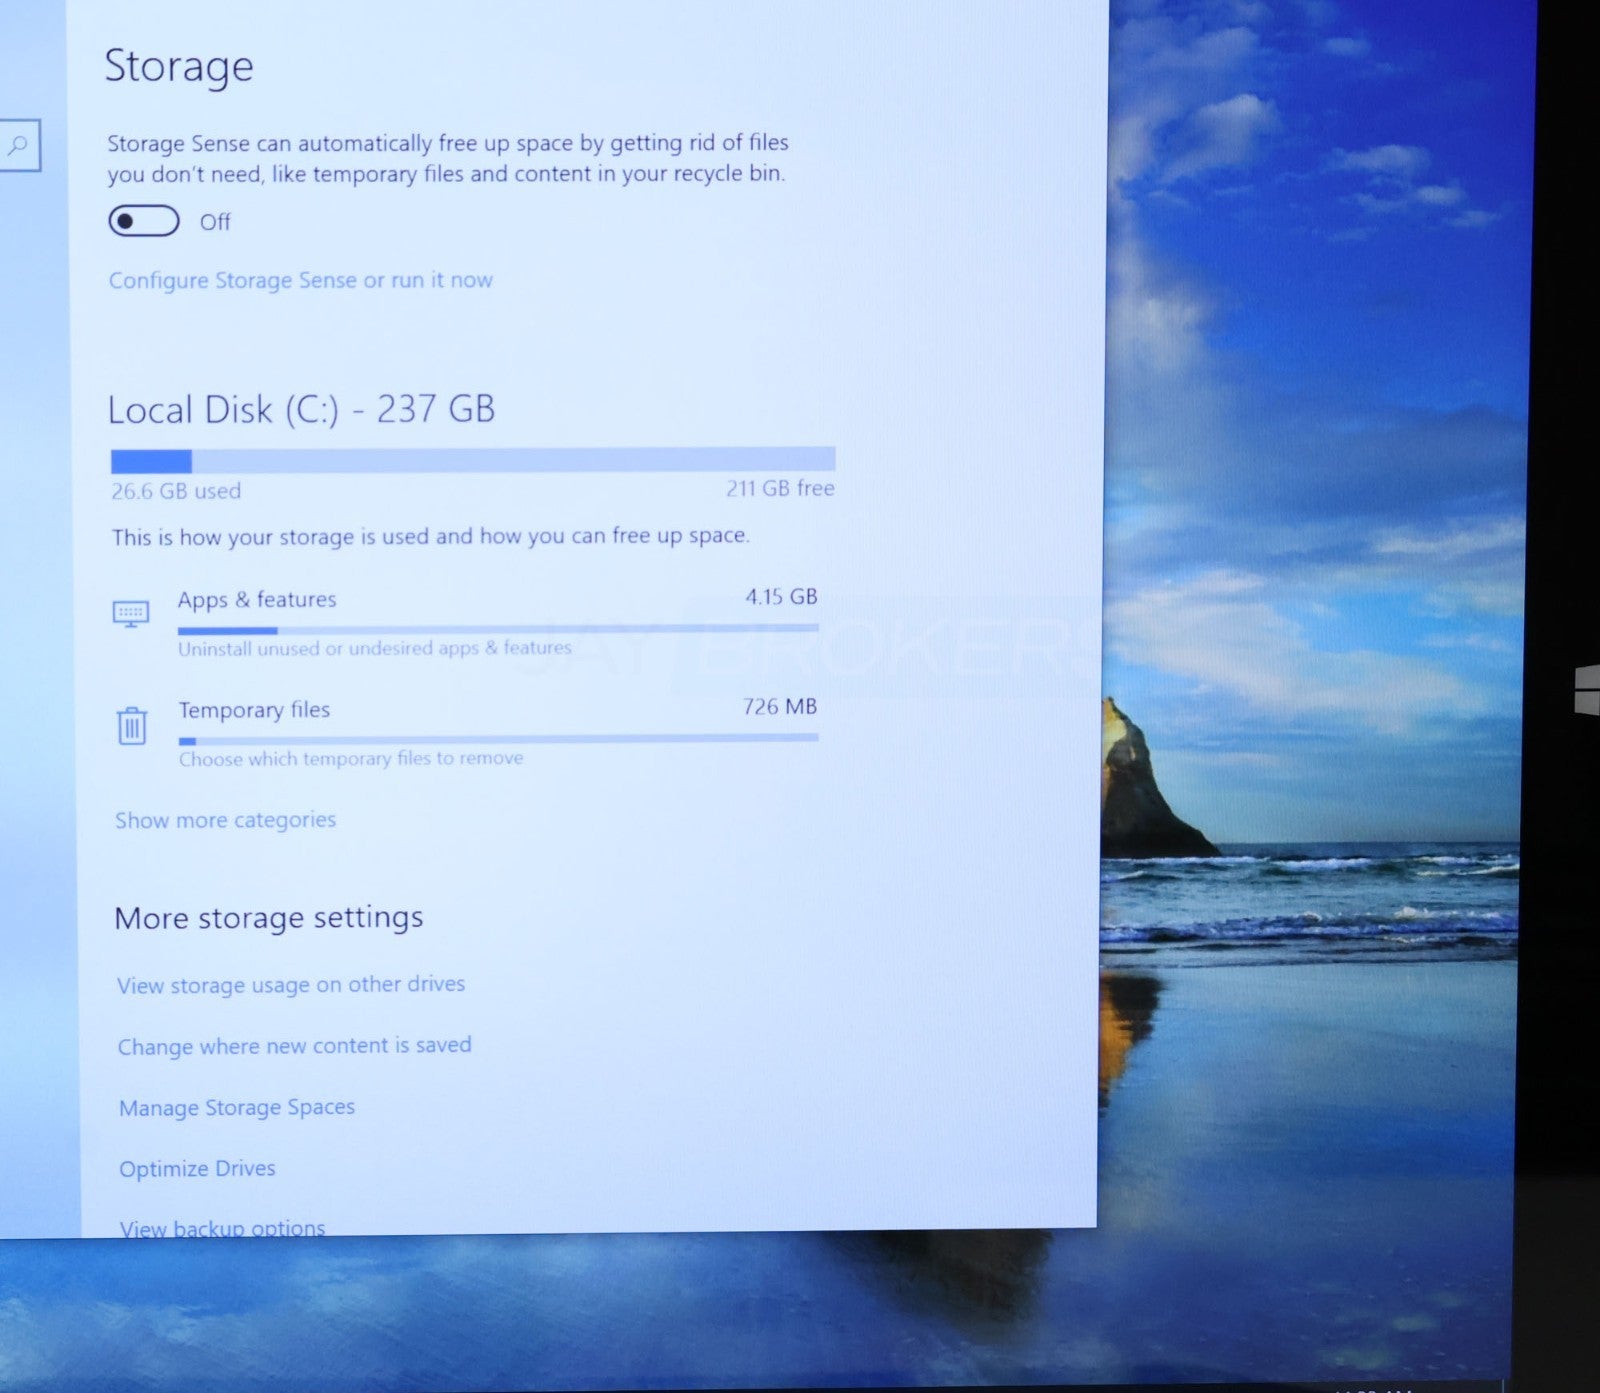Open the Apps & features category label

click(x=257, y=600)
